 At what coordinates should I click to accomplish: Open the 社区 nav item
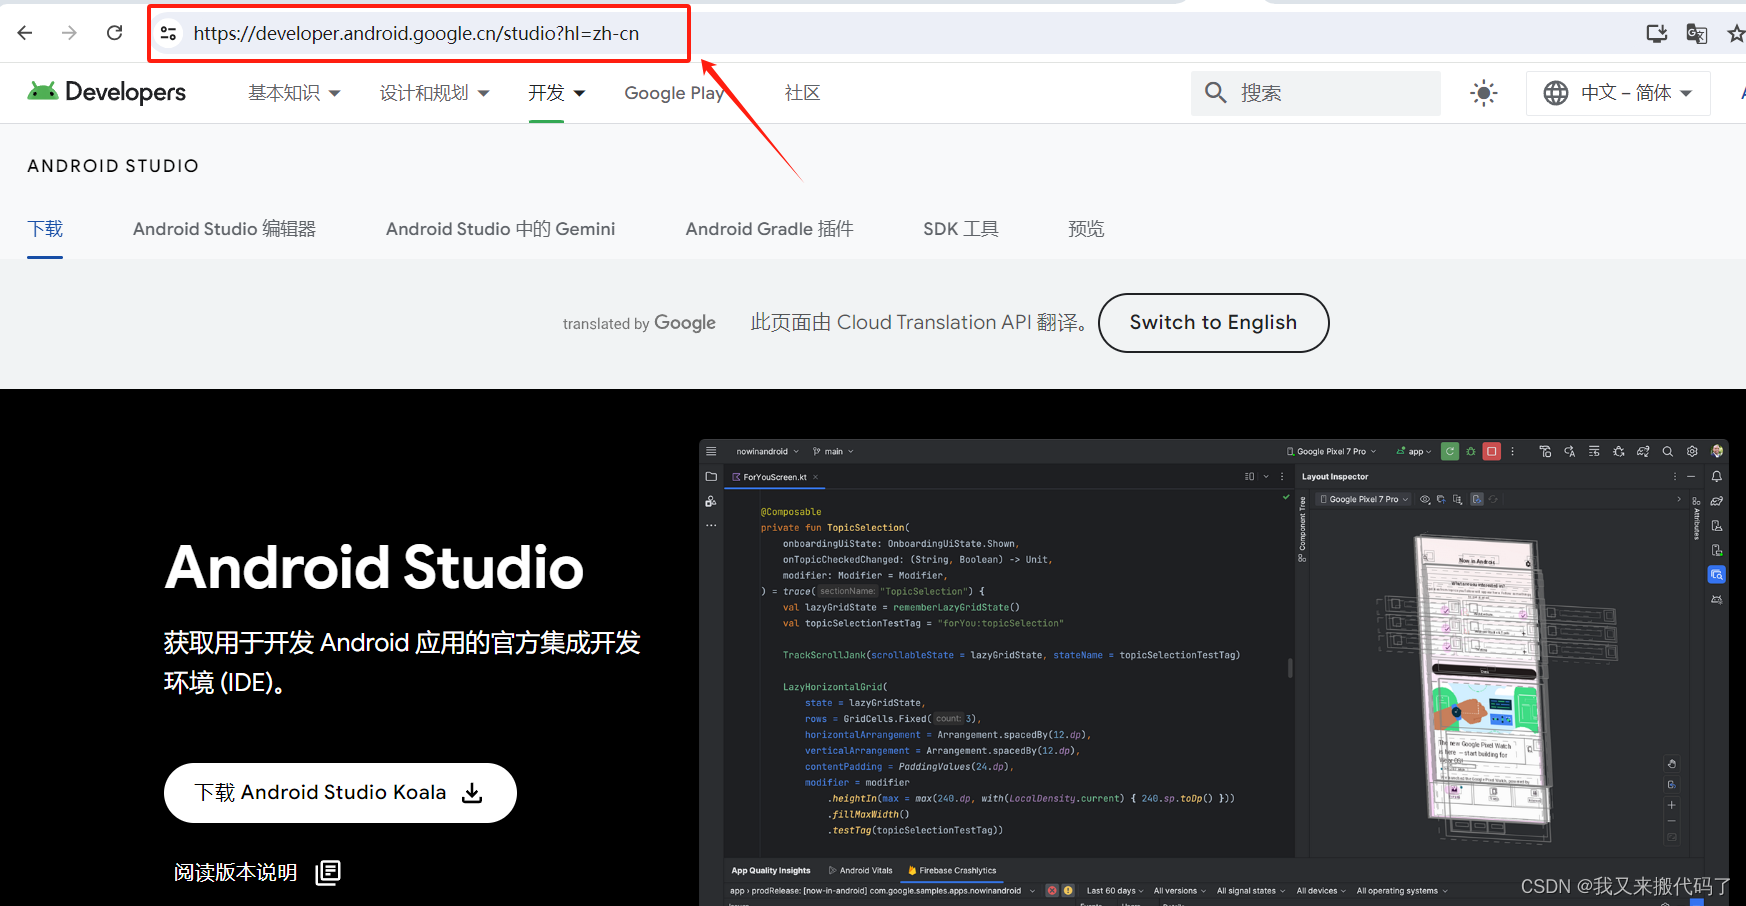(x=802, y=93)
